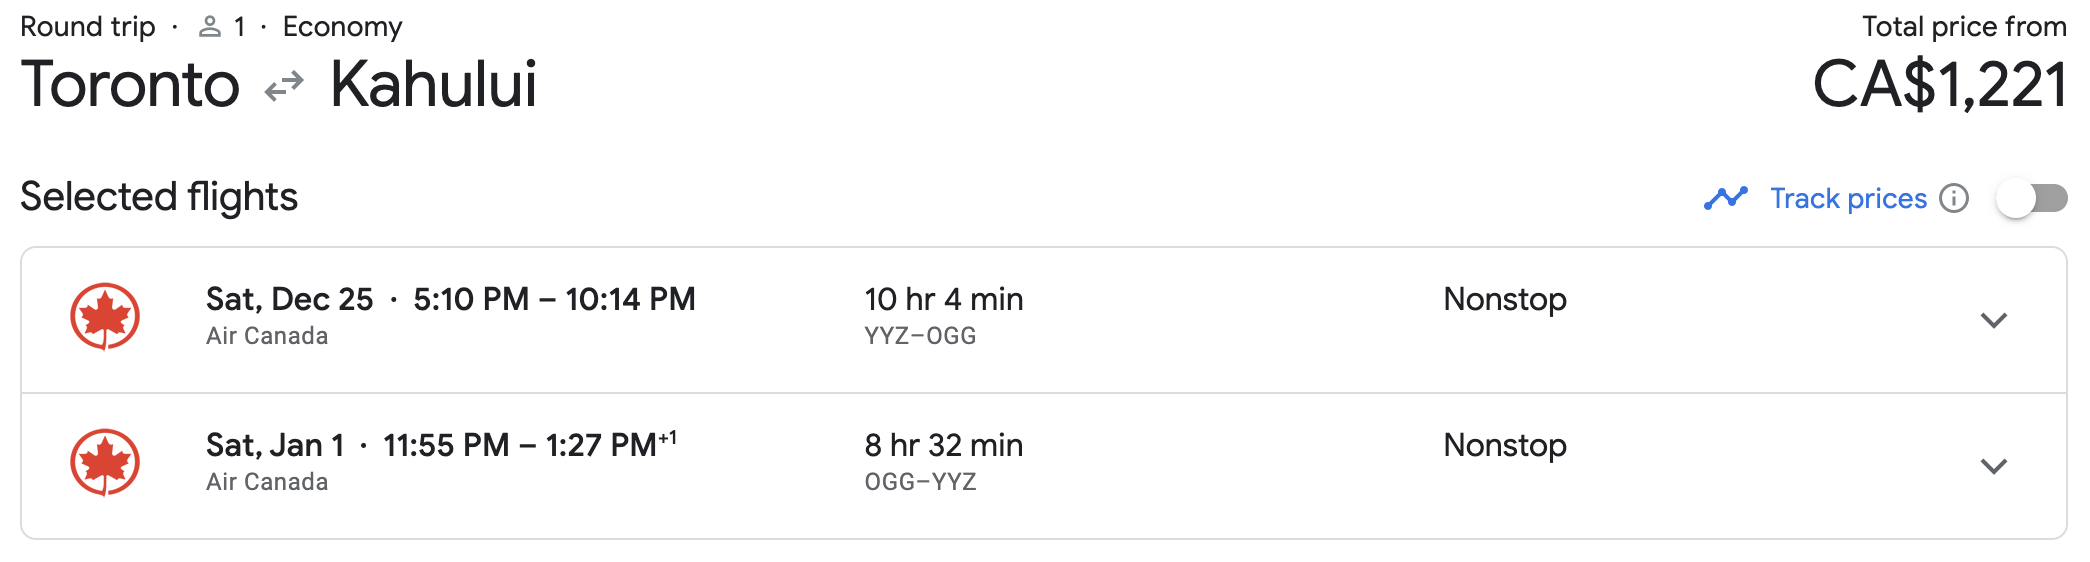Expand the Sat, Dec 25 flight details

(x=1993, y=320)
